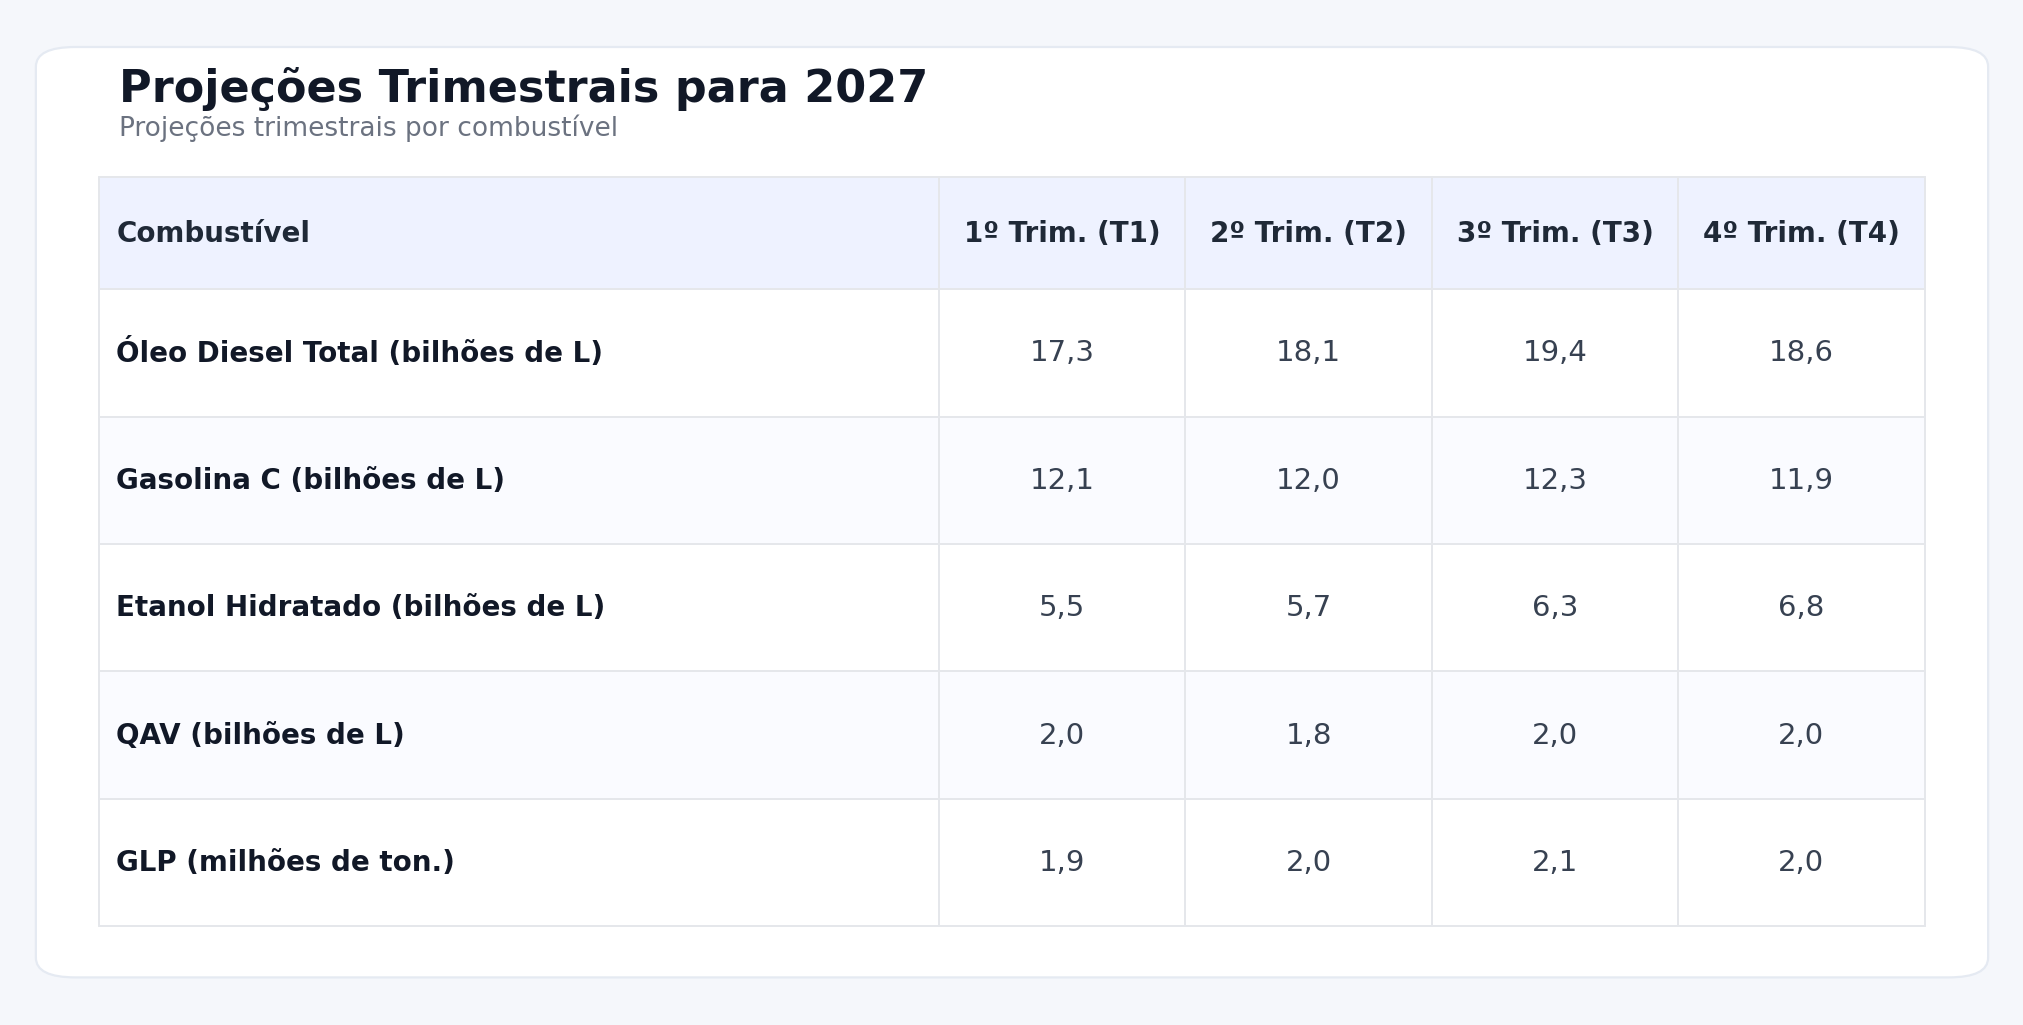Screen dimensions: 2023x1025
Task: Select GLP T1 value 1,9
Action: [x=1061, y=862]
